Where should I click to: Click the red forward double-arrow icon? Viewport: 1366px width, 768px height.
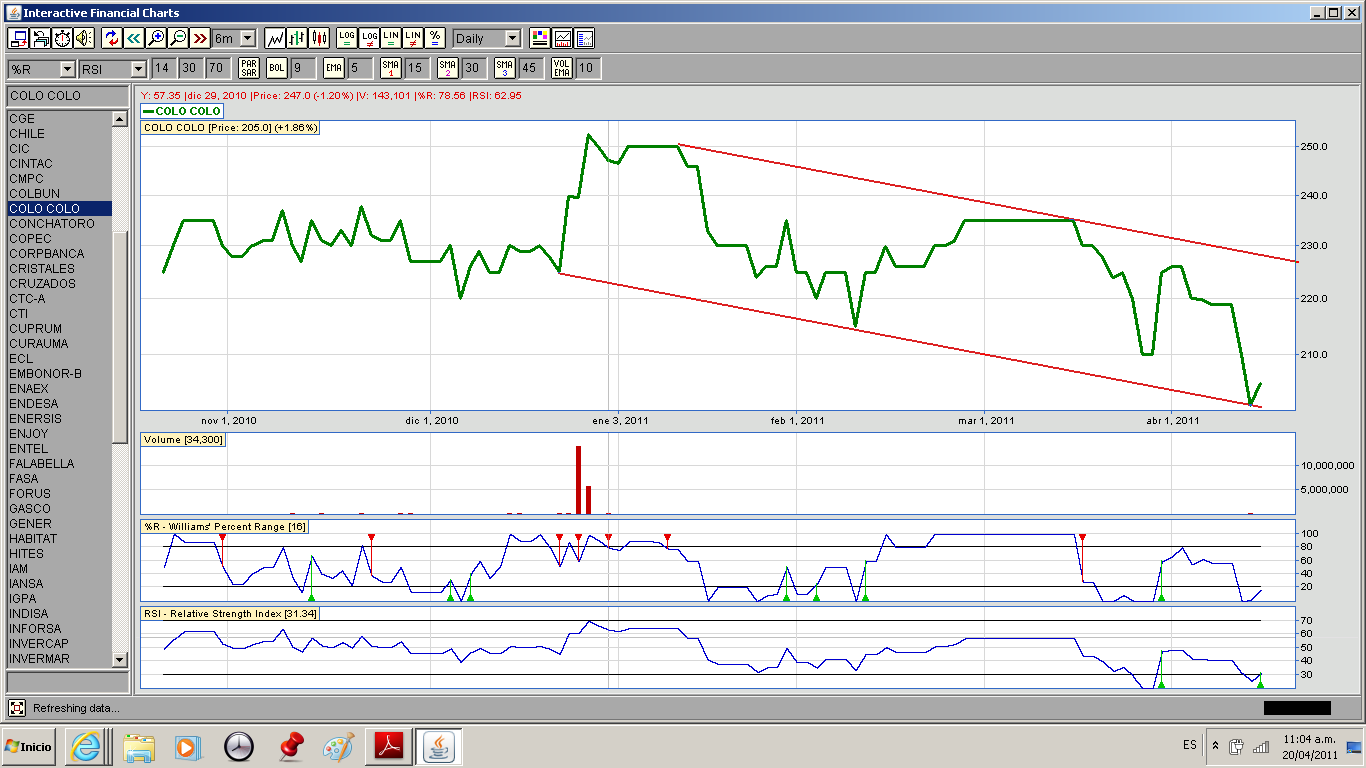click(200, 38)
